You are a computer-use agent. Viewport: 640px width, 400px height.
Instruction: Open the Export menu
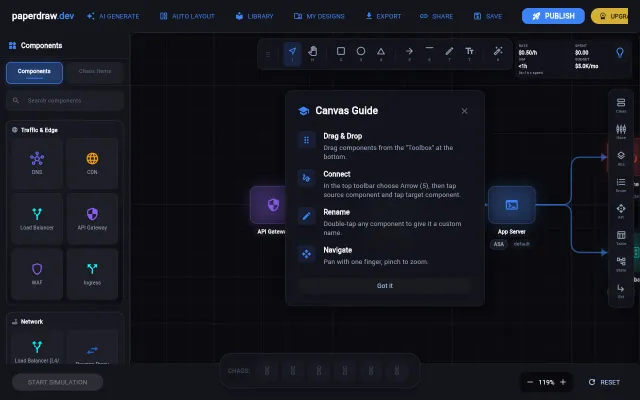pos(383,16)
